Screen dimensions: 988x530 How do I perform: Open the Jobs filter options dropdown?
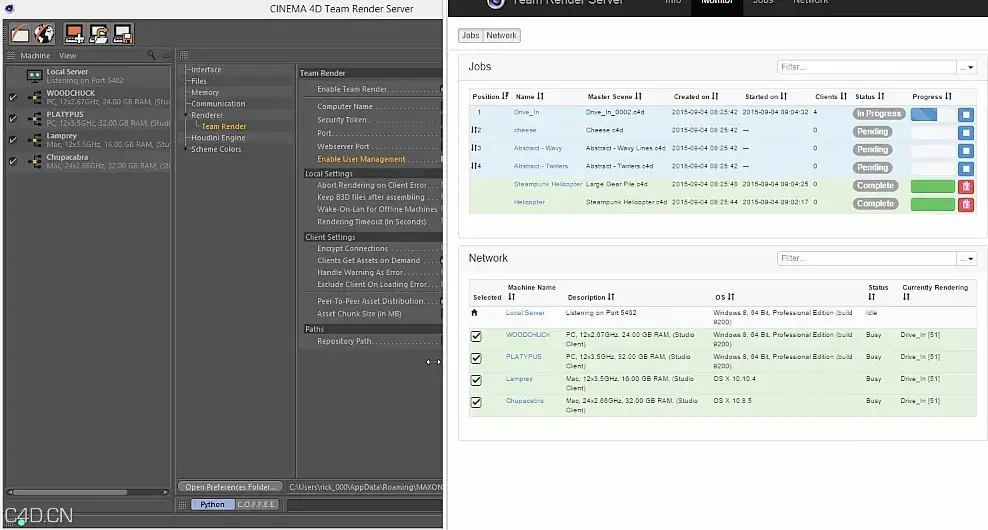(x=967, y=67)
